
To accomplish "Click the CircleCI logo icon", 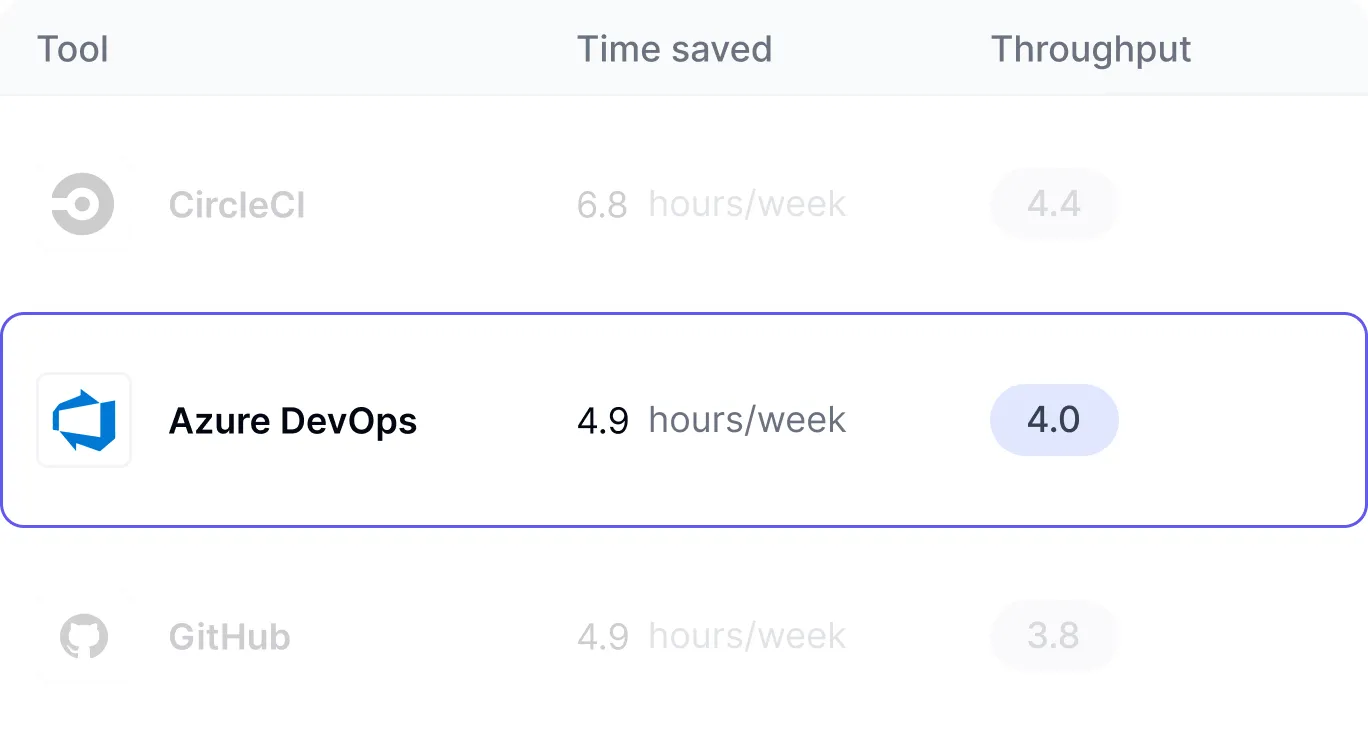I will [x=84, y=204].
